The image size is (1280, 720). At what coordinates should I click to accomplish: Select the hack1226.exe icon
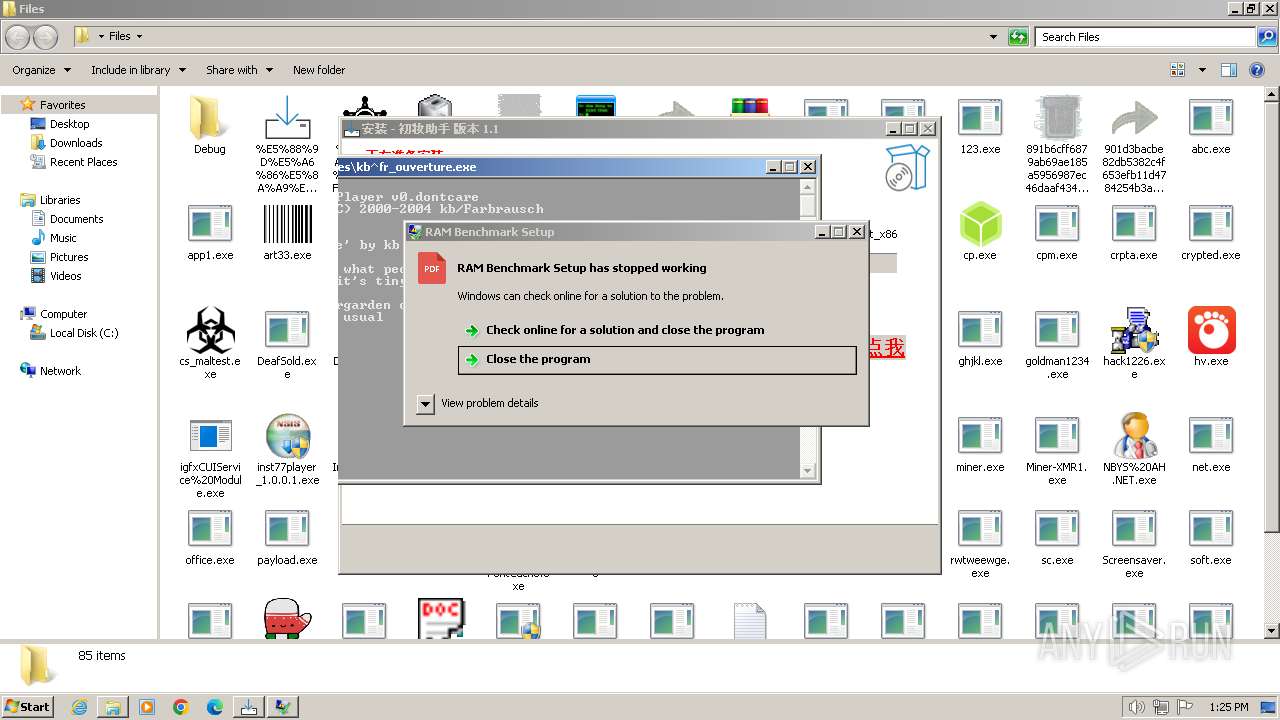click(1134, 331)
